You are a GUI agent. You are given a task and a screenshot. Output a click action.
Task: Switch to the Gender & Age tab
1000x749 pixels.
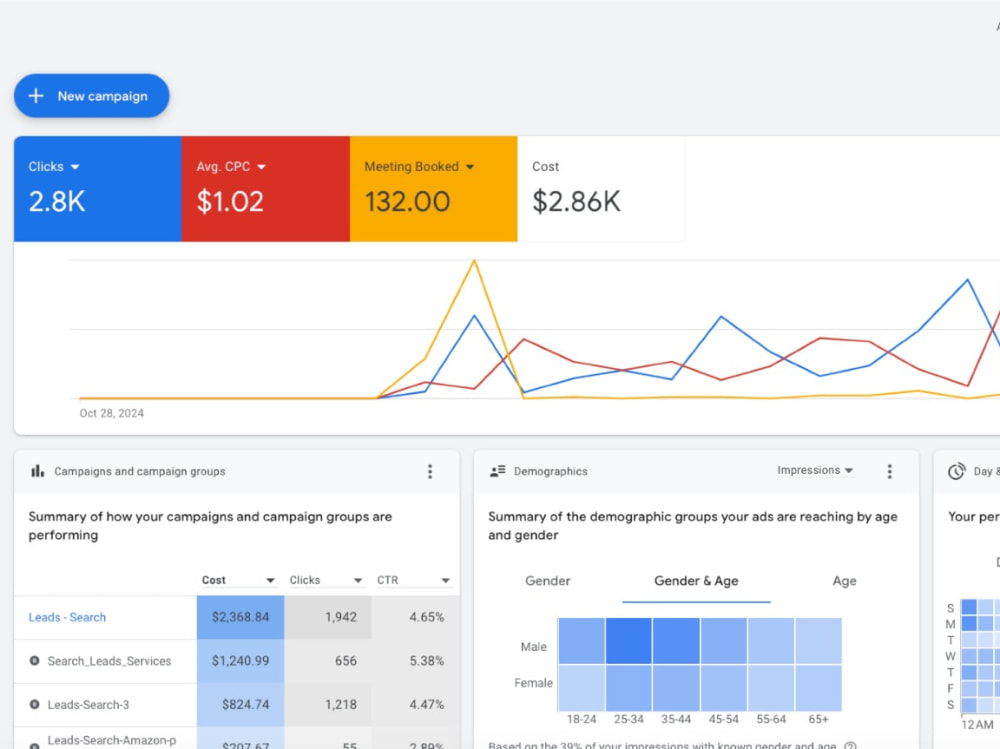coord(696,581)
